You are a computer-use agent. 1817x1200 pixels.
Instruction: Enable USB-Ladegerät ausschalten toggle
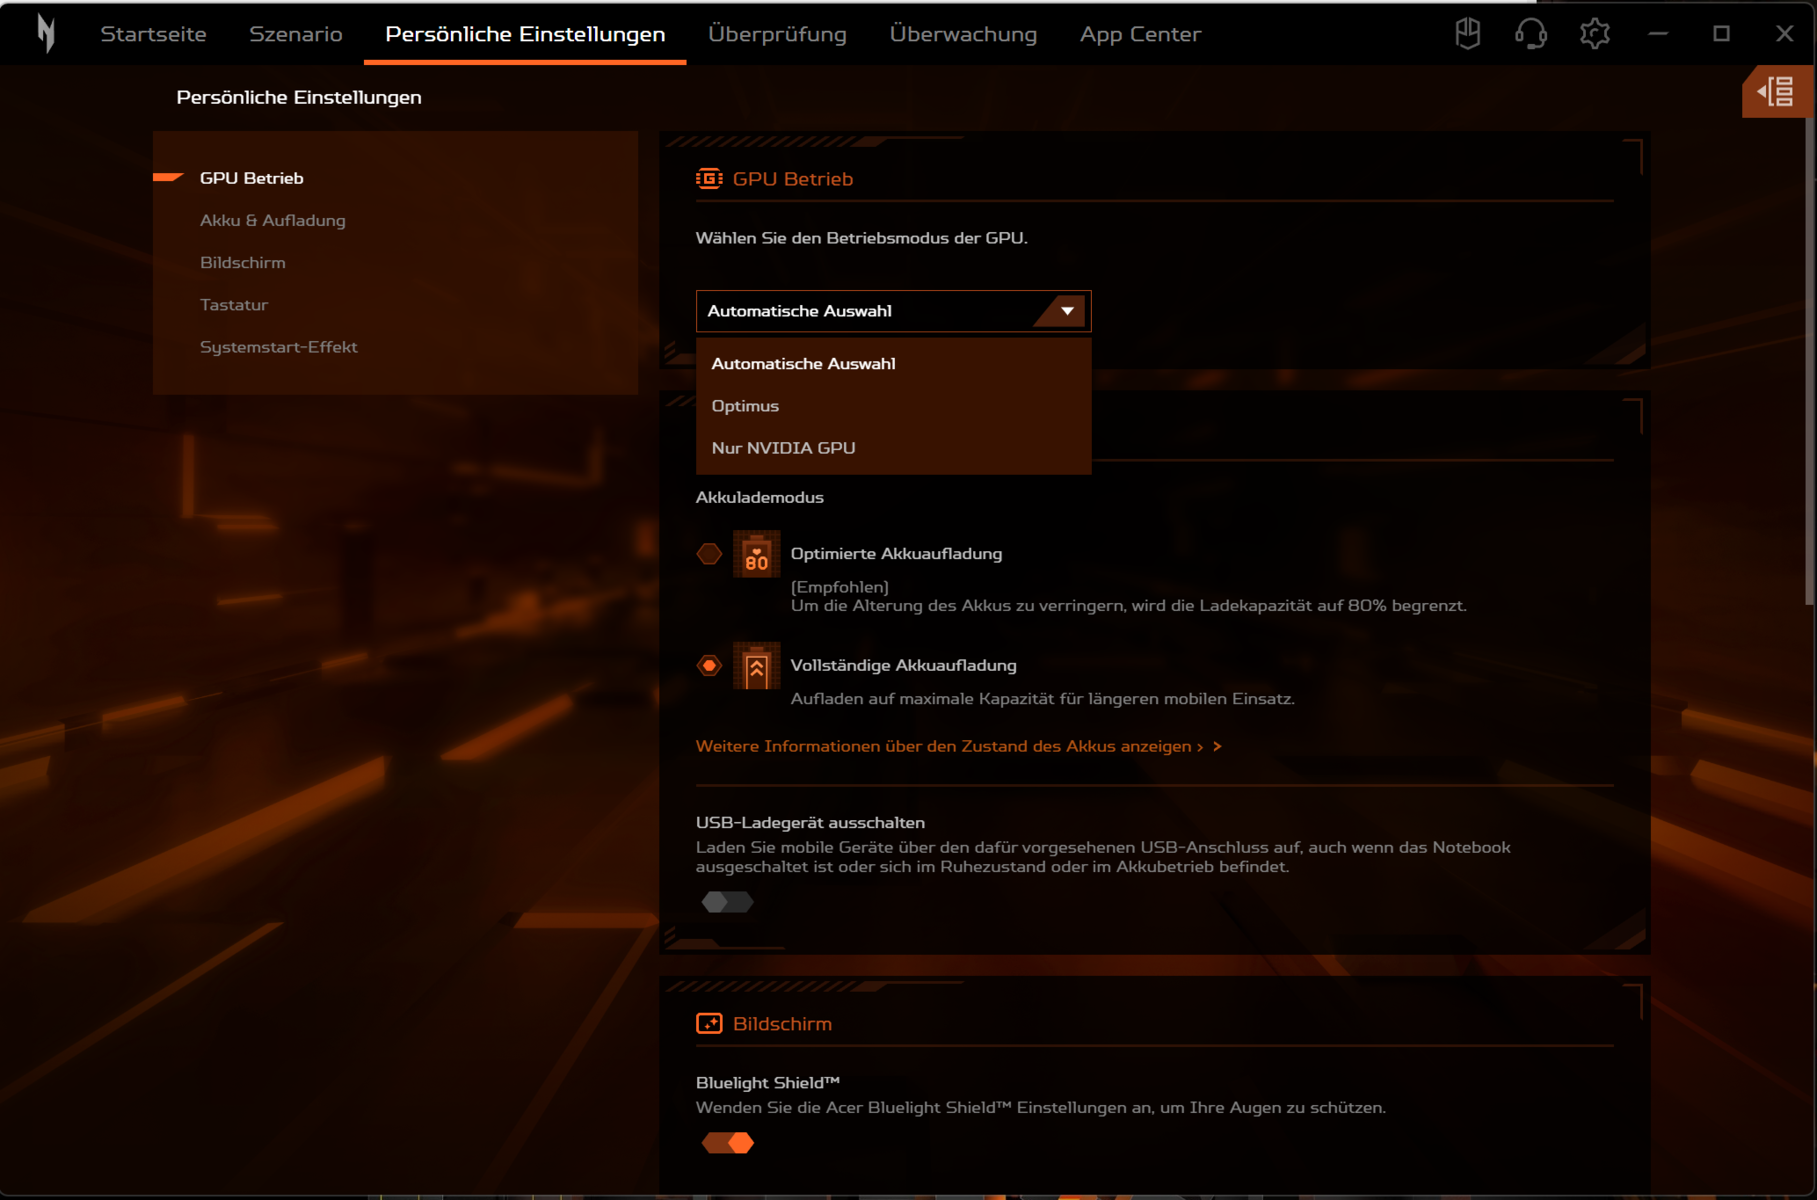click(x=727, y=902)
